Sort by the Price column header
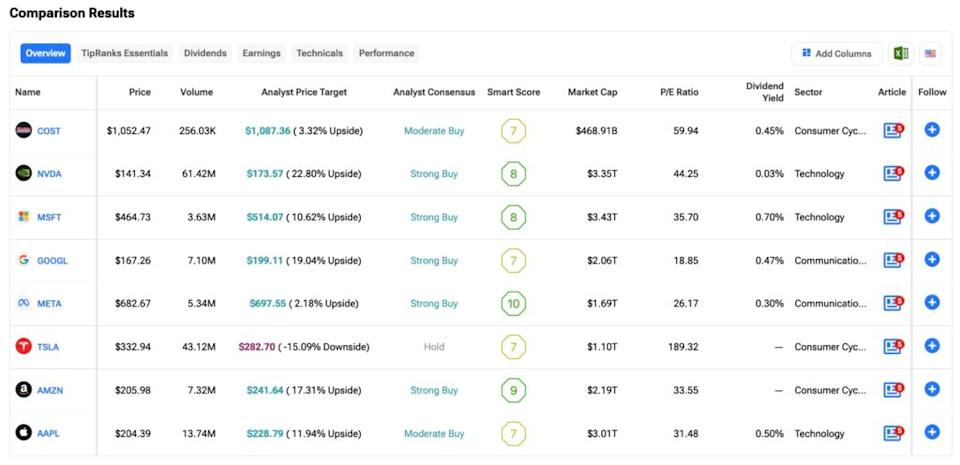The width and height of the screenshot is (960, 465). pyautogui.click(x=140, y=92)
